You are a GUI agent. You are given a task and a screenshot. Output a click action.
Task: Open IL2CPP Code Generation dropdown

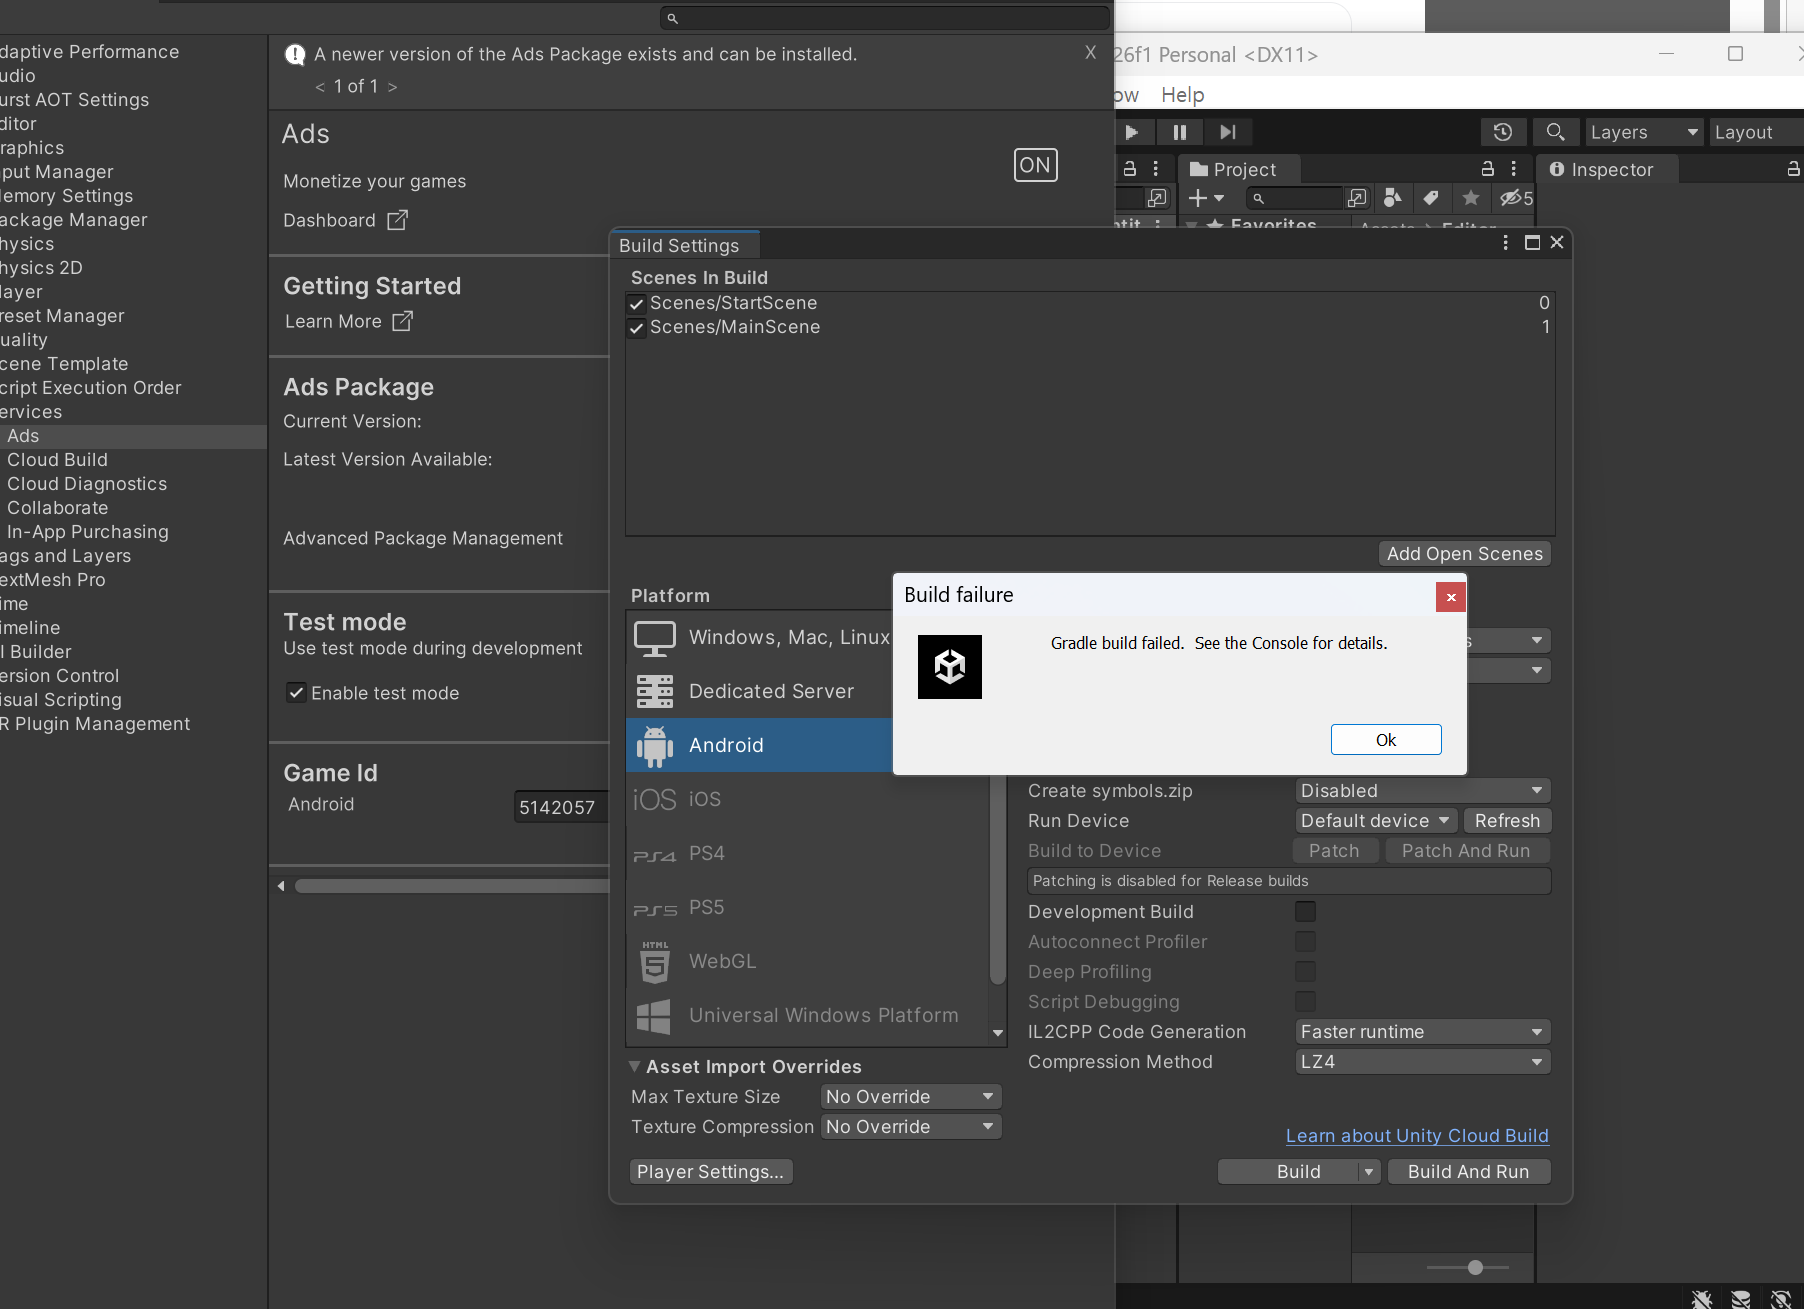(x=1422, y=1032)
